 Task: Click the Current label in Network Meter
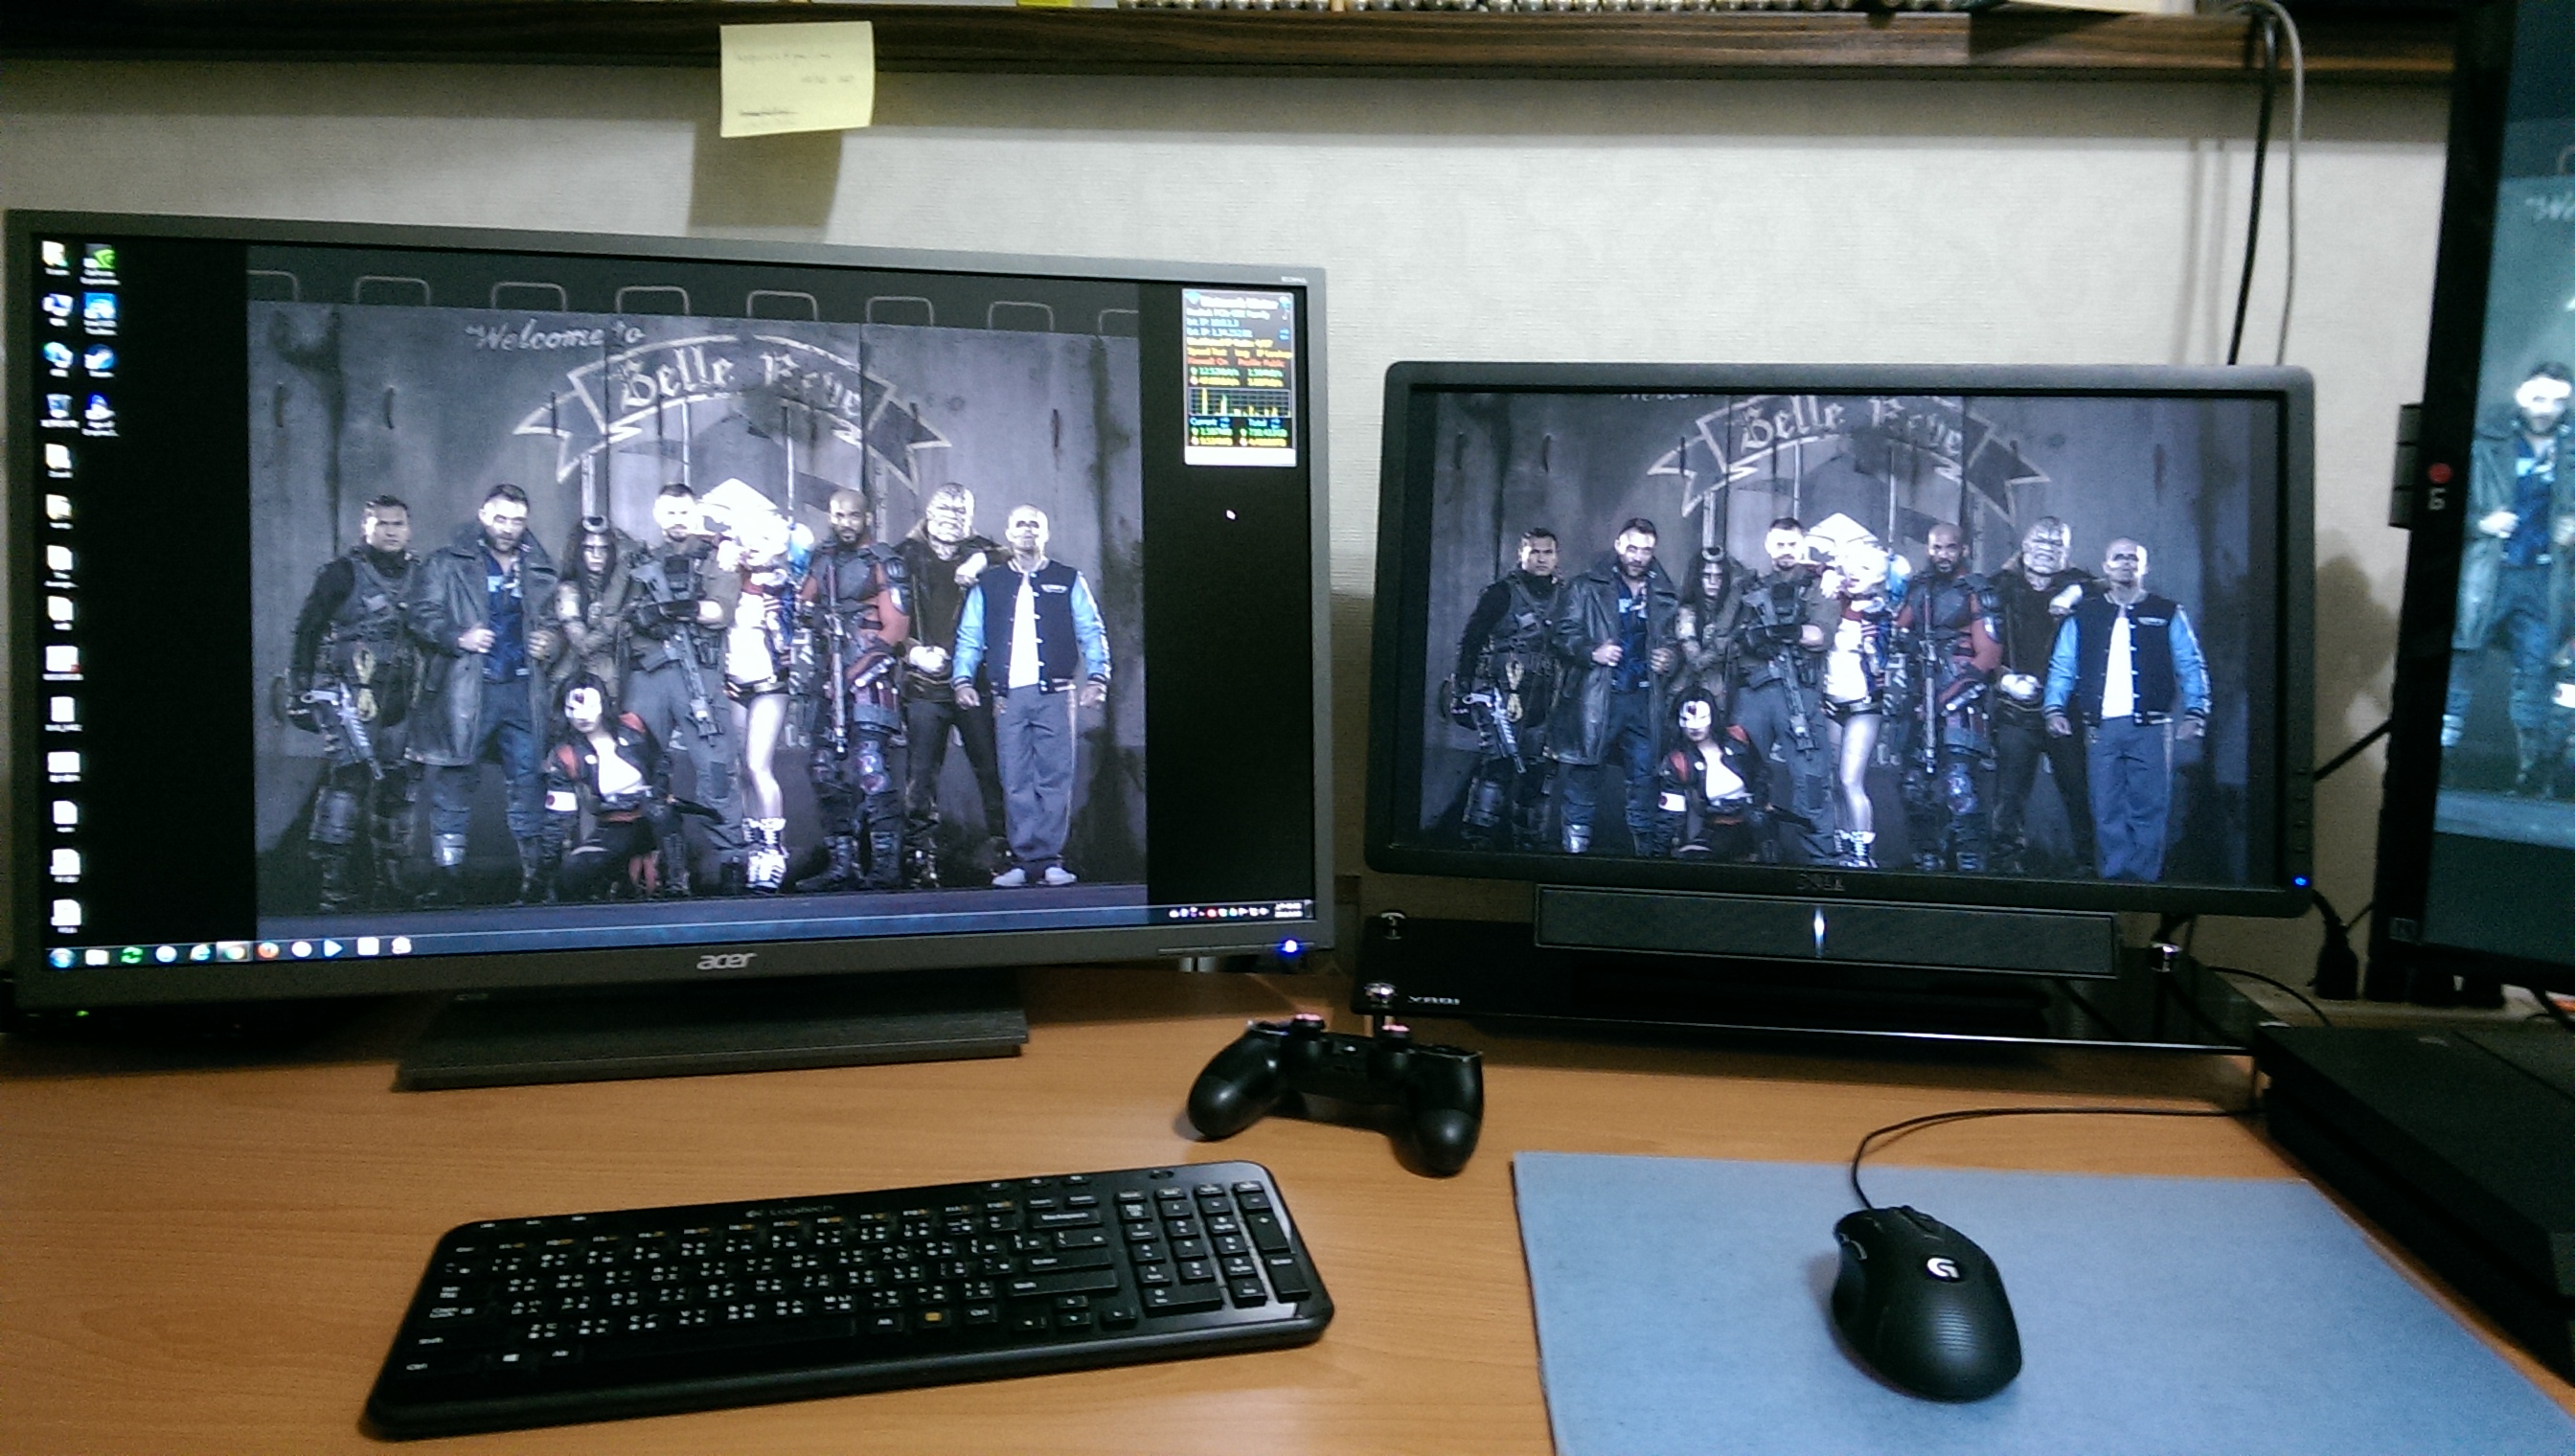[x=1204, y=422]
